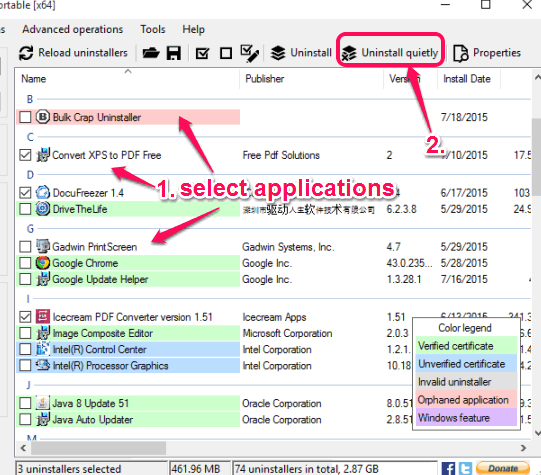Click the Icecream PDF Converter icon
Screen dimensions: 541x475
click(43, 317)
